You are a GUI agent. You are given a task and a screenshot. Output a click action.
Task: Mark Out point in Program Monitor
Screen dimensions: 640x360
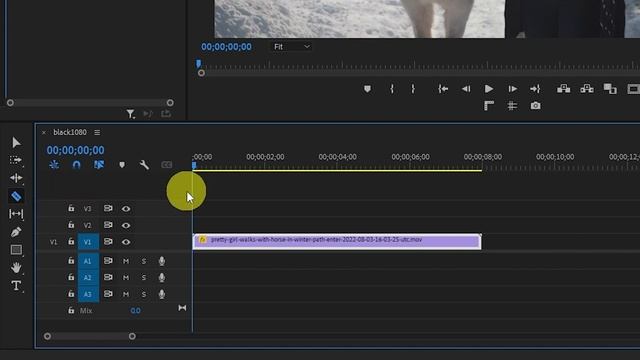click(413, 89)
